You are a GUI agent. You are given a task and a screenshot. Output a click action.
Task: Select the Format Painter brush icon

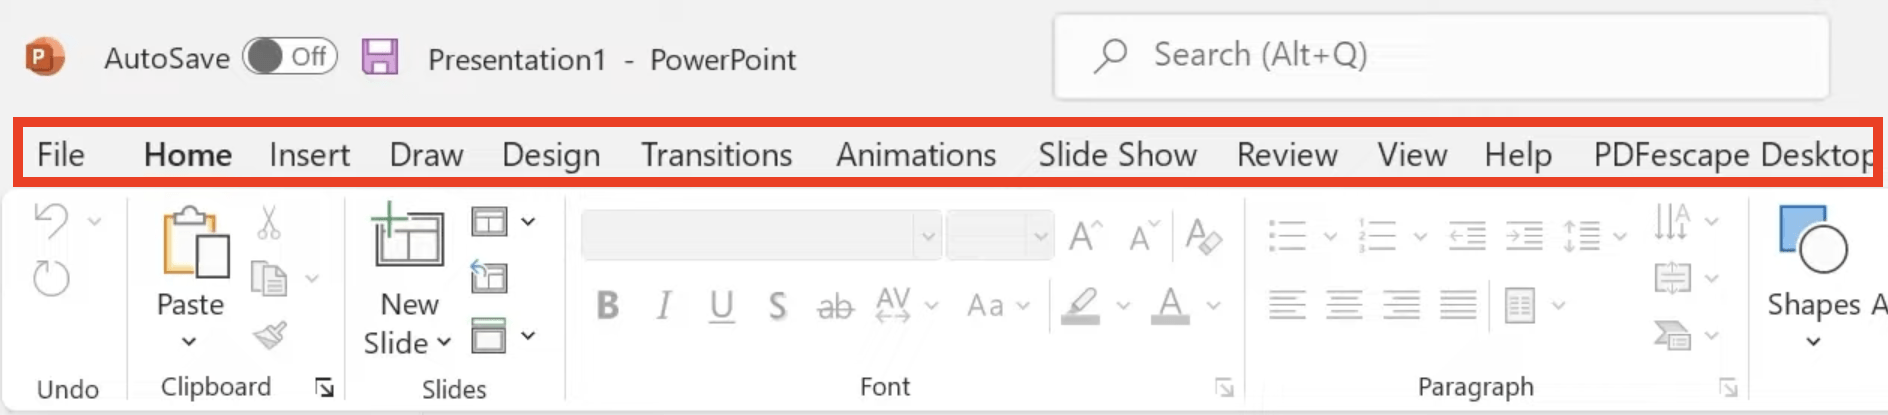(270, 335)
